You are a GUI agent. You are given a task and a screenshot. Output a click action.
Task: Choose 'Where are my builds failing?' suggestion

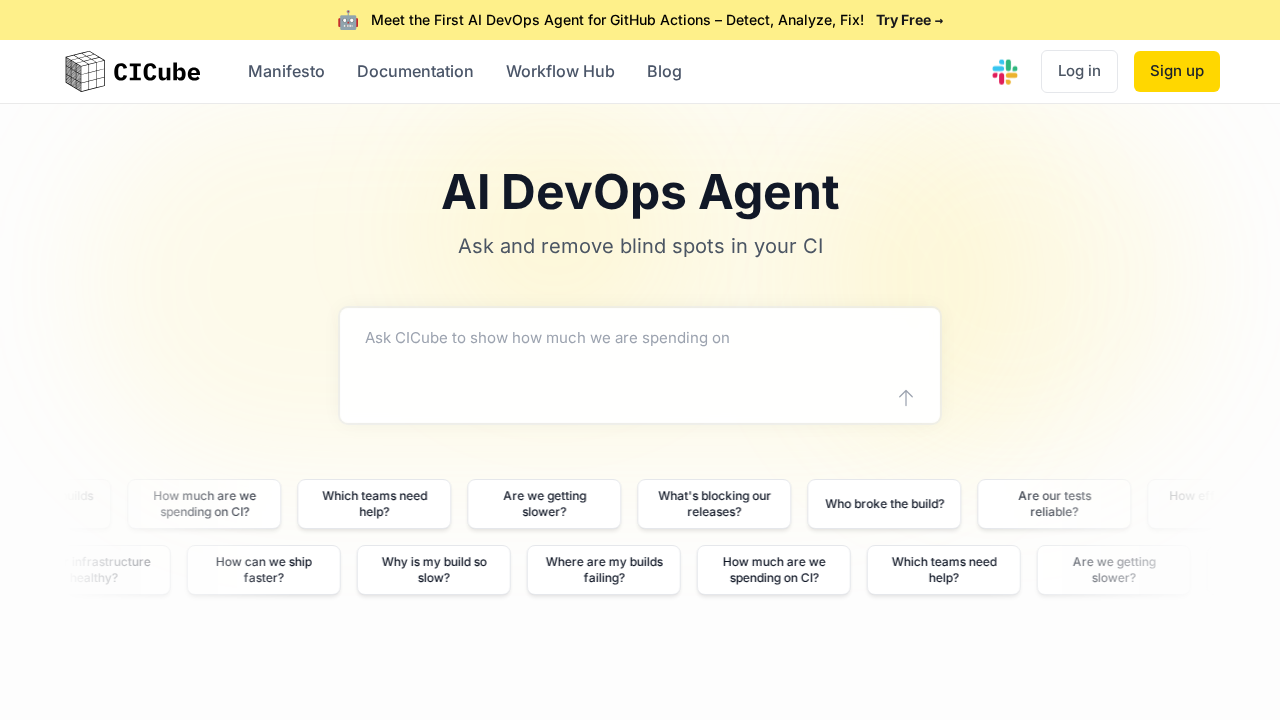(x=603, y=569)
